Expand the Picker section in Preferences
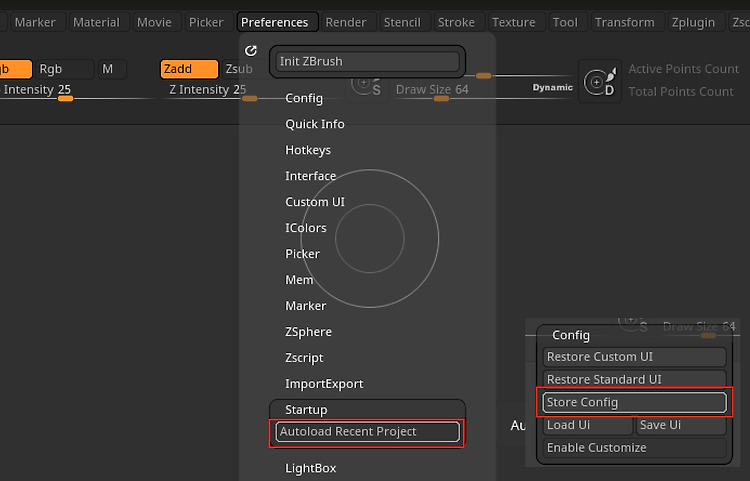The height and width of the screenshot is (481, 750). (x=302, y=254)
